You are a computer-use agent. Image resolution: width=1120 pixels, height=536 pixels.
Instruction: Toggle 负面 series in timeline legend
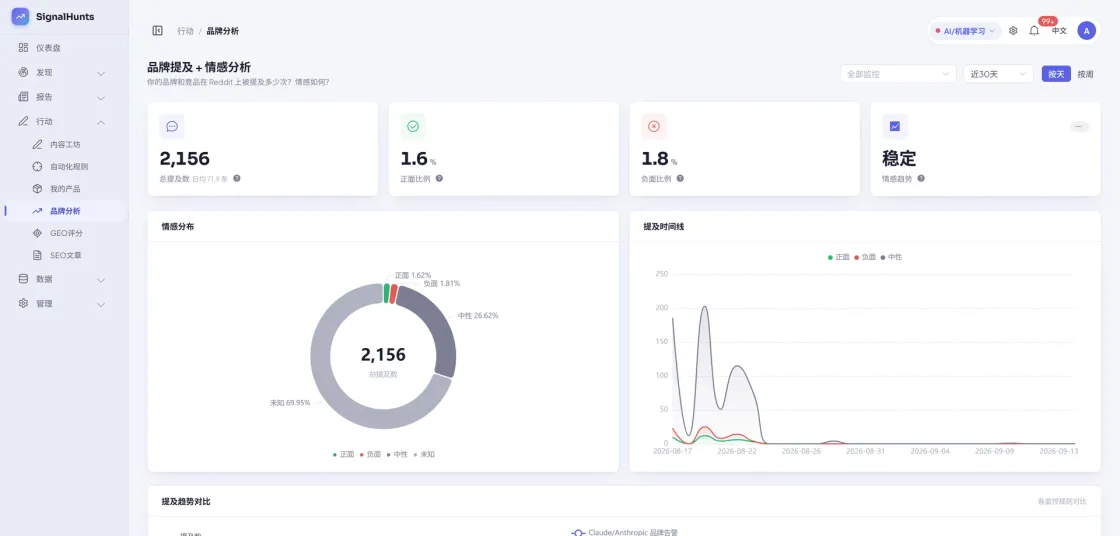[865, 257]
